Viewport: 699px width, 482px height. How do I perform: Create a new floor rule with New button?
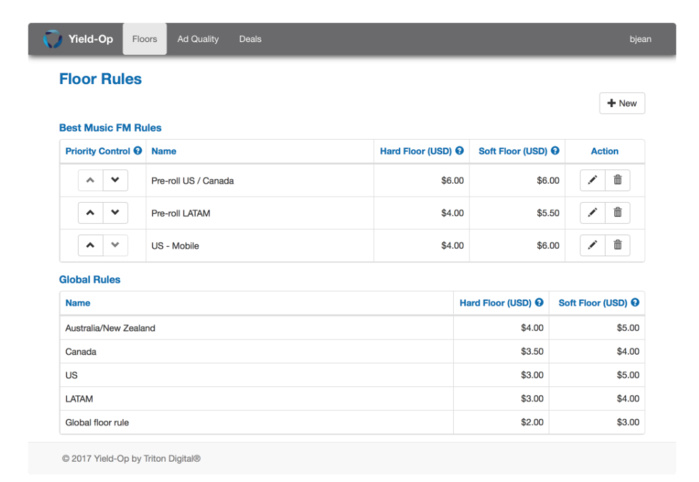pos(621,103)
